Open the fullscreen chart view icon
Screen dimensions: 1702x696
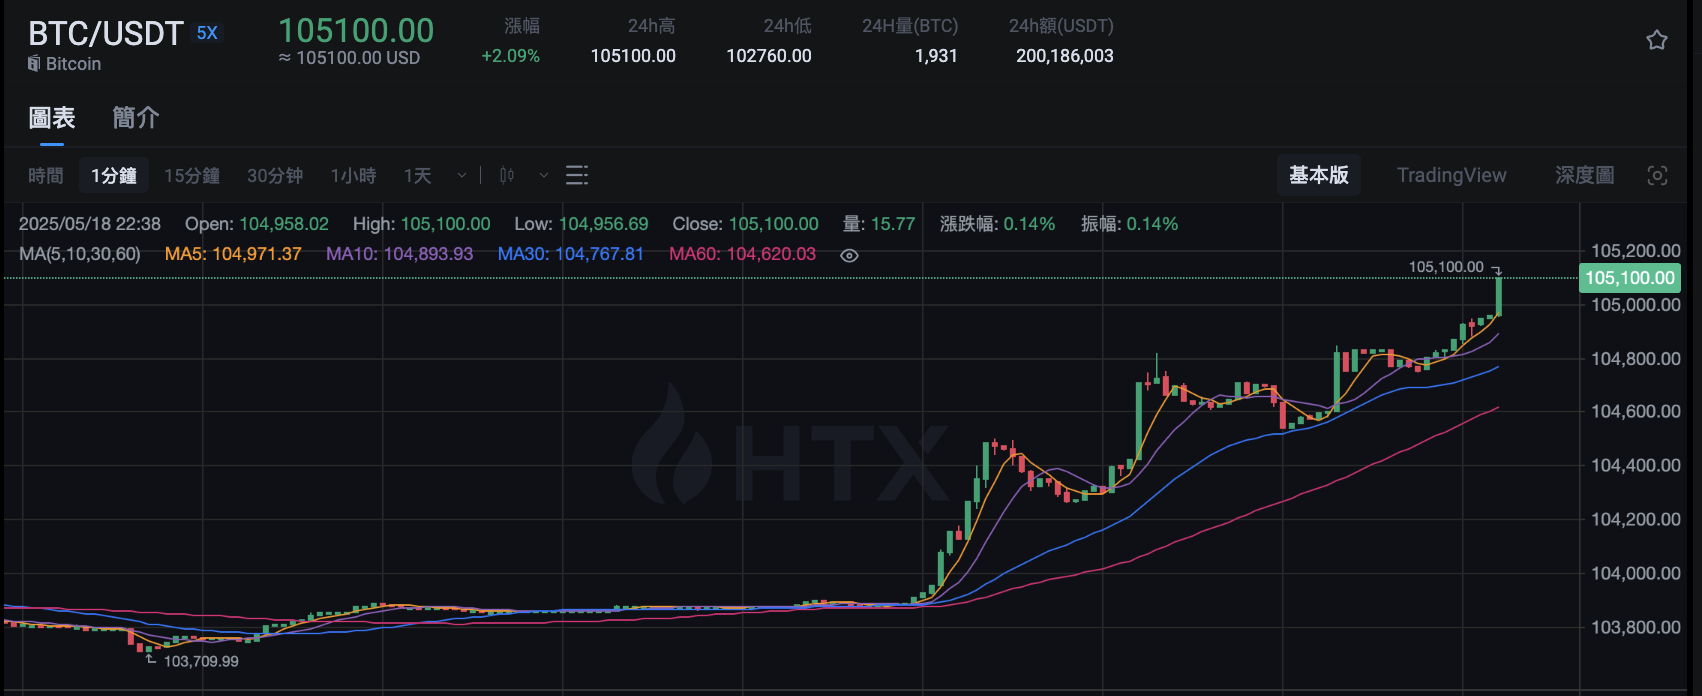(1657, 176)
